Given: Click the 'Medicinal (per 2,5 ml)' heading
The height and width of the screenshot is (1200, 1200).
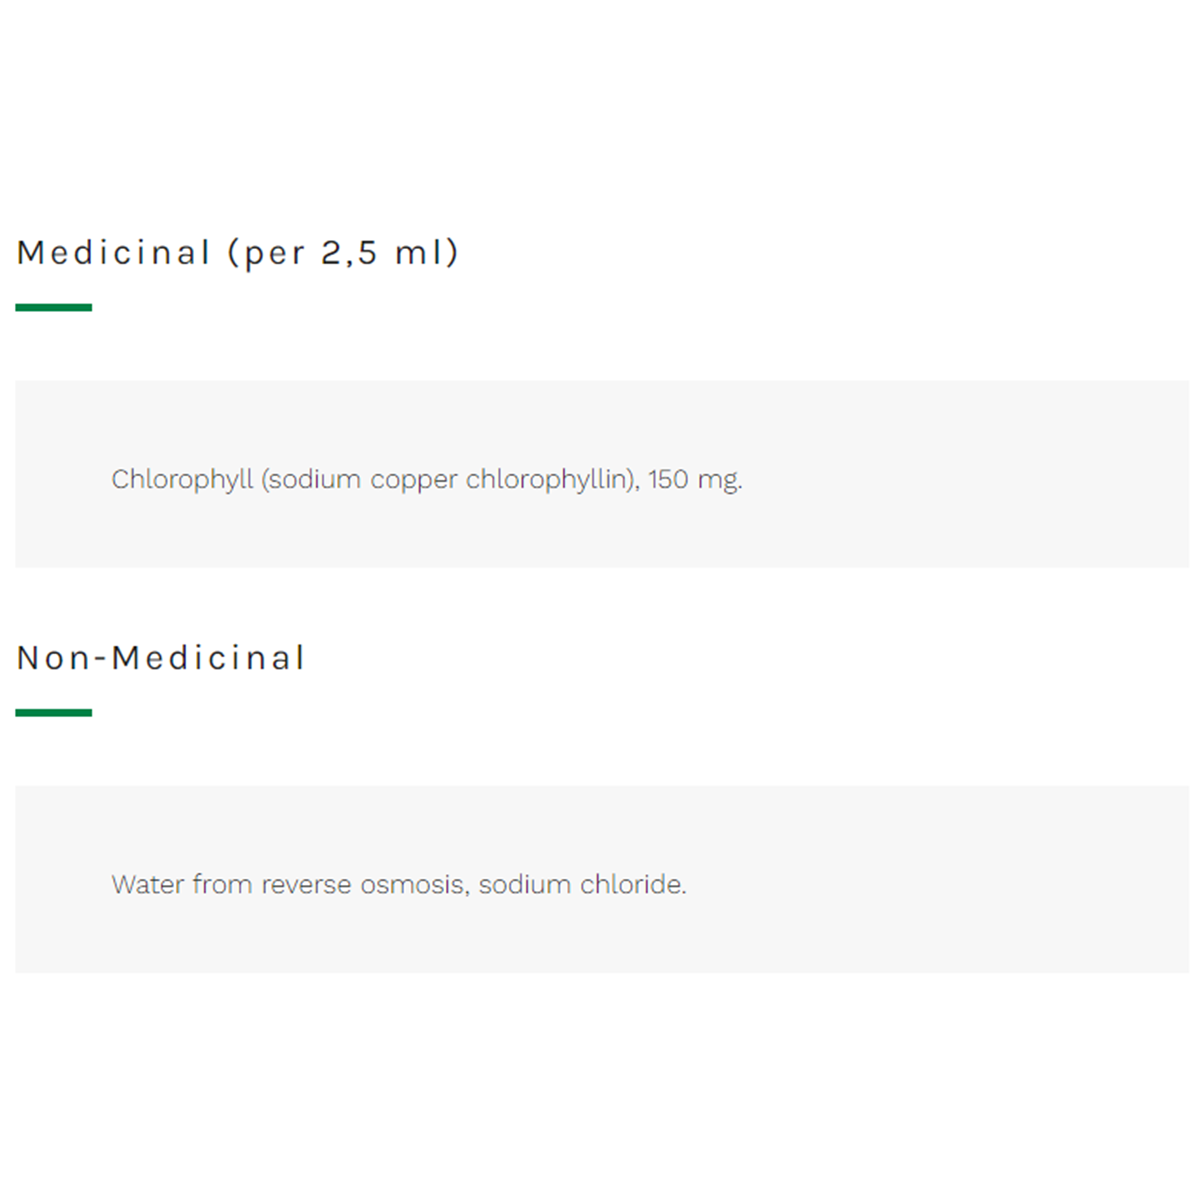Looking at the screenshot, I should 237,253.
